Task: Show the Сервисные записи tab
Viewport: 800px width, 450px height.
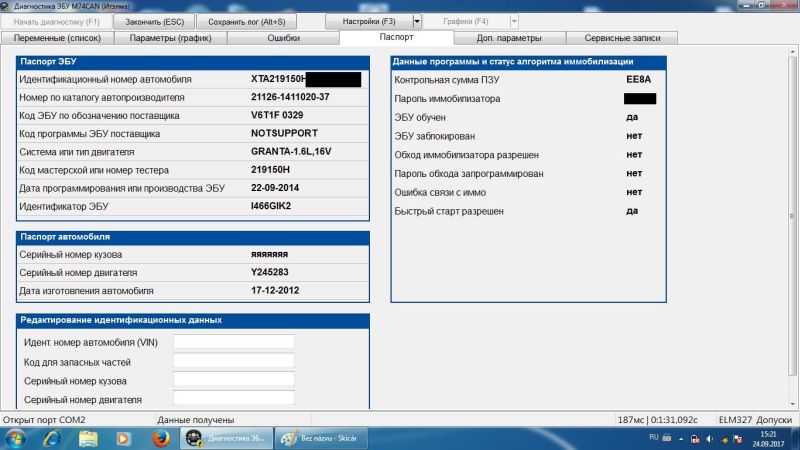Action: point(621,38)
